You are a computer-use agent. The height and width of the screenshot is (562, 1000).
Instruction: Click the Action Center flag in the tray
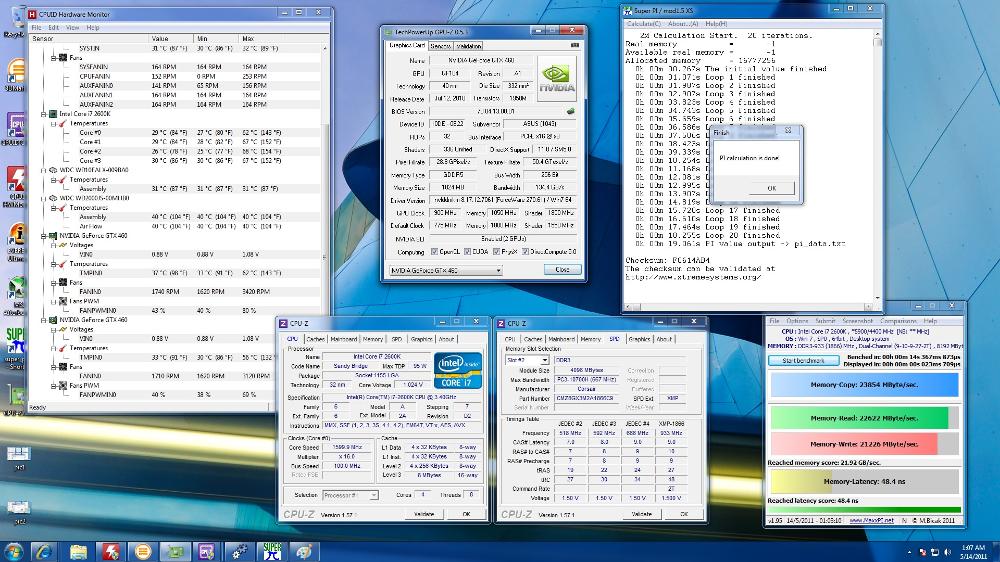click(x=922, y=552)
